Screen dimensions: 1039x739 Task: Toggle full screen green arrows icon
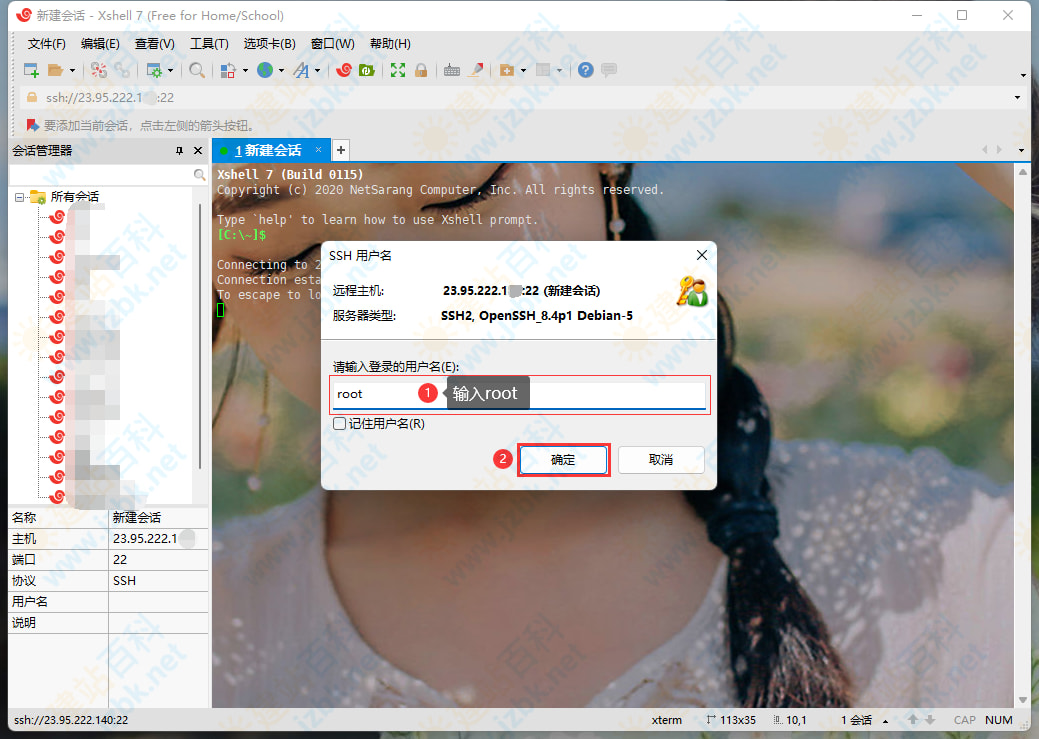point(398,70)
